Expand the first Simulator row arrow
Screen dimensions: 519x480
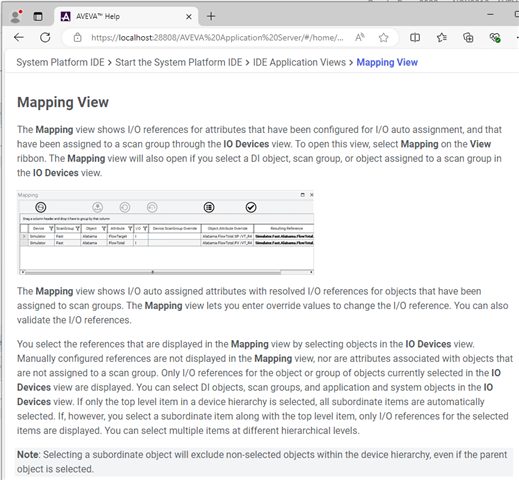(24, 236)
